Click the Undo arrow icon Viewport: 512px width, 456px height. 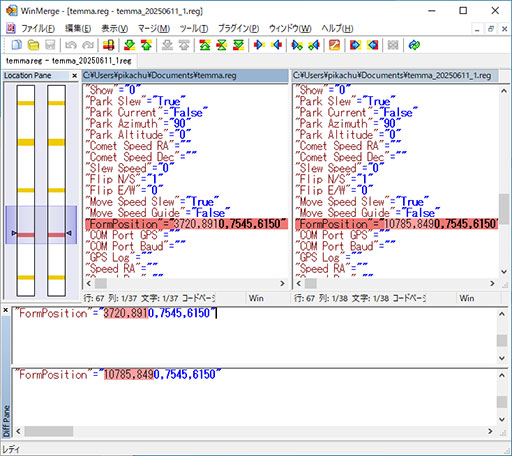click(x=71, y=45)
